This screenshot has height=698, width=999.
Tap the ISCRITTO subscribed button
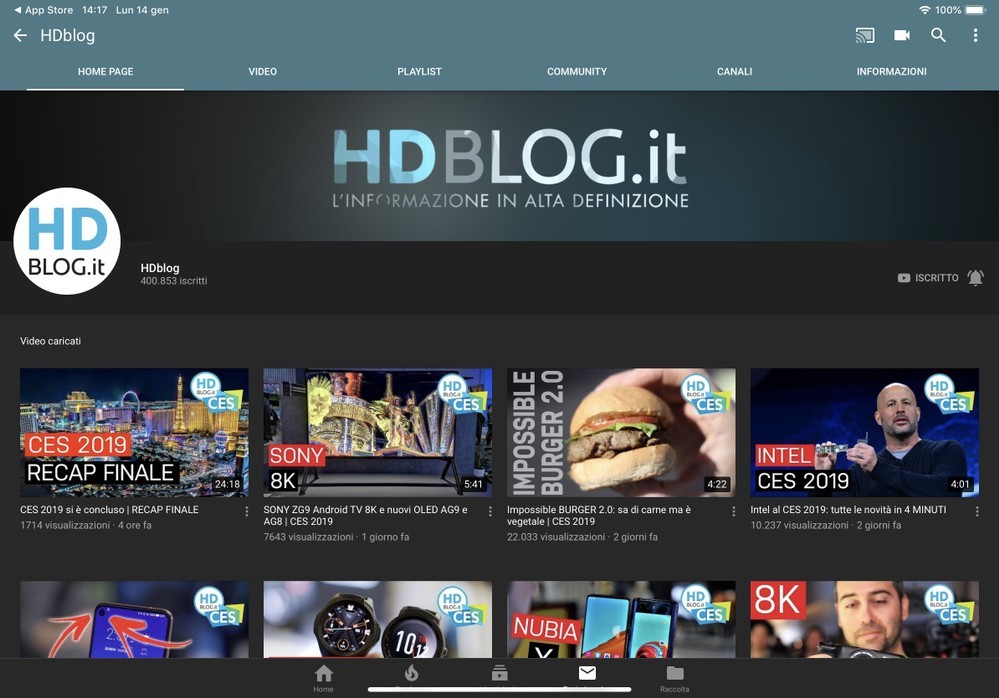(928, 278)
